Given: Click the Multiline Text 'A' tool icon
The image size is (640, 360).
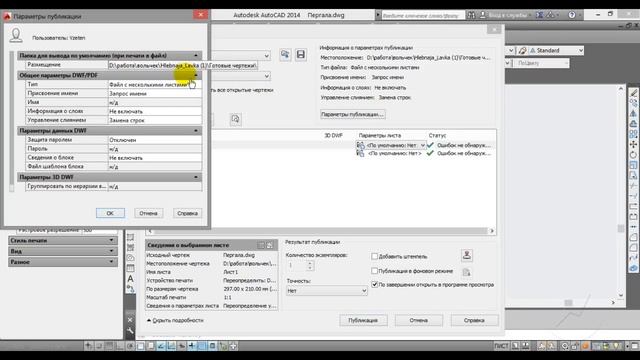Looking at the screenshot, I should tap(130, 279).
